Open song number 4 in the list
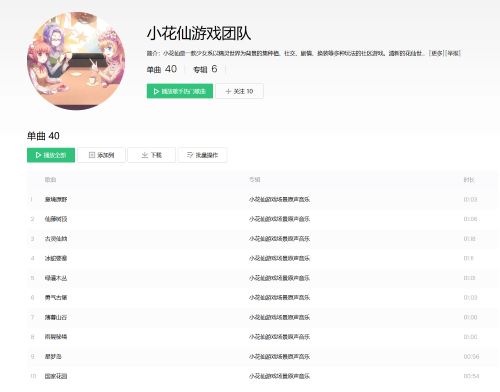The width and height of the screenshot is (500, 392). pyautogui.click(x=56, y=258)
